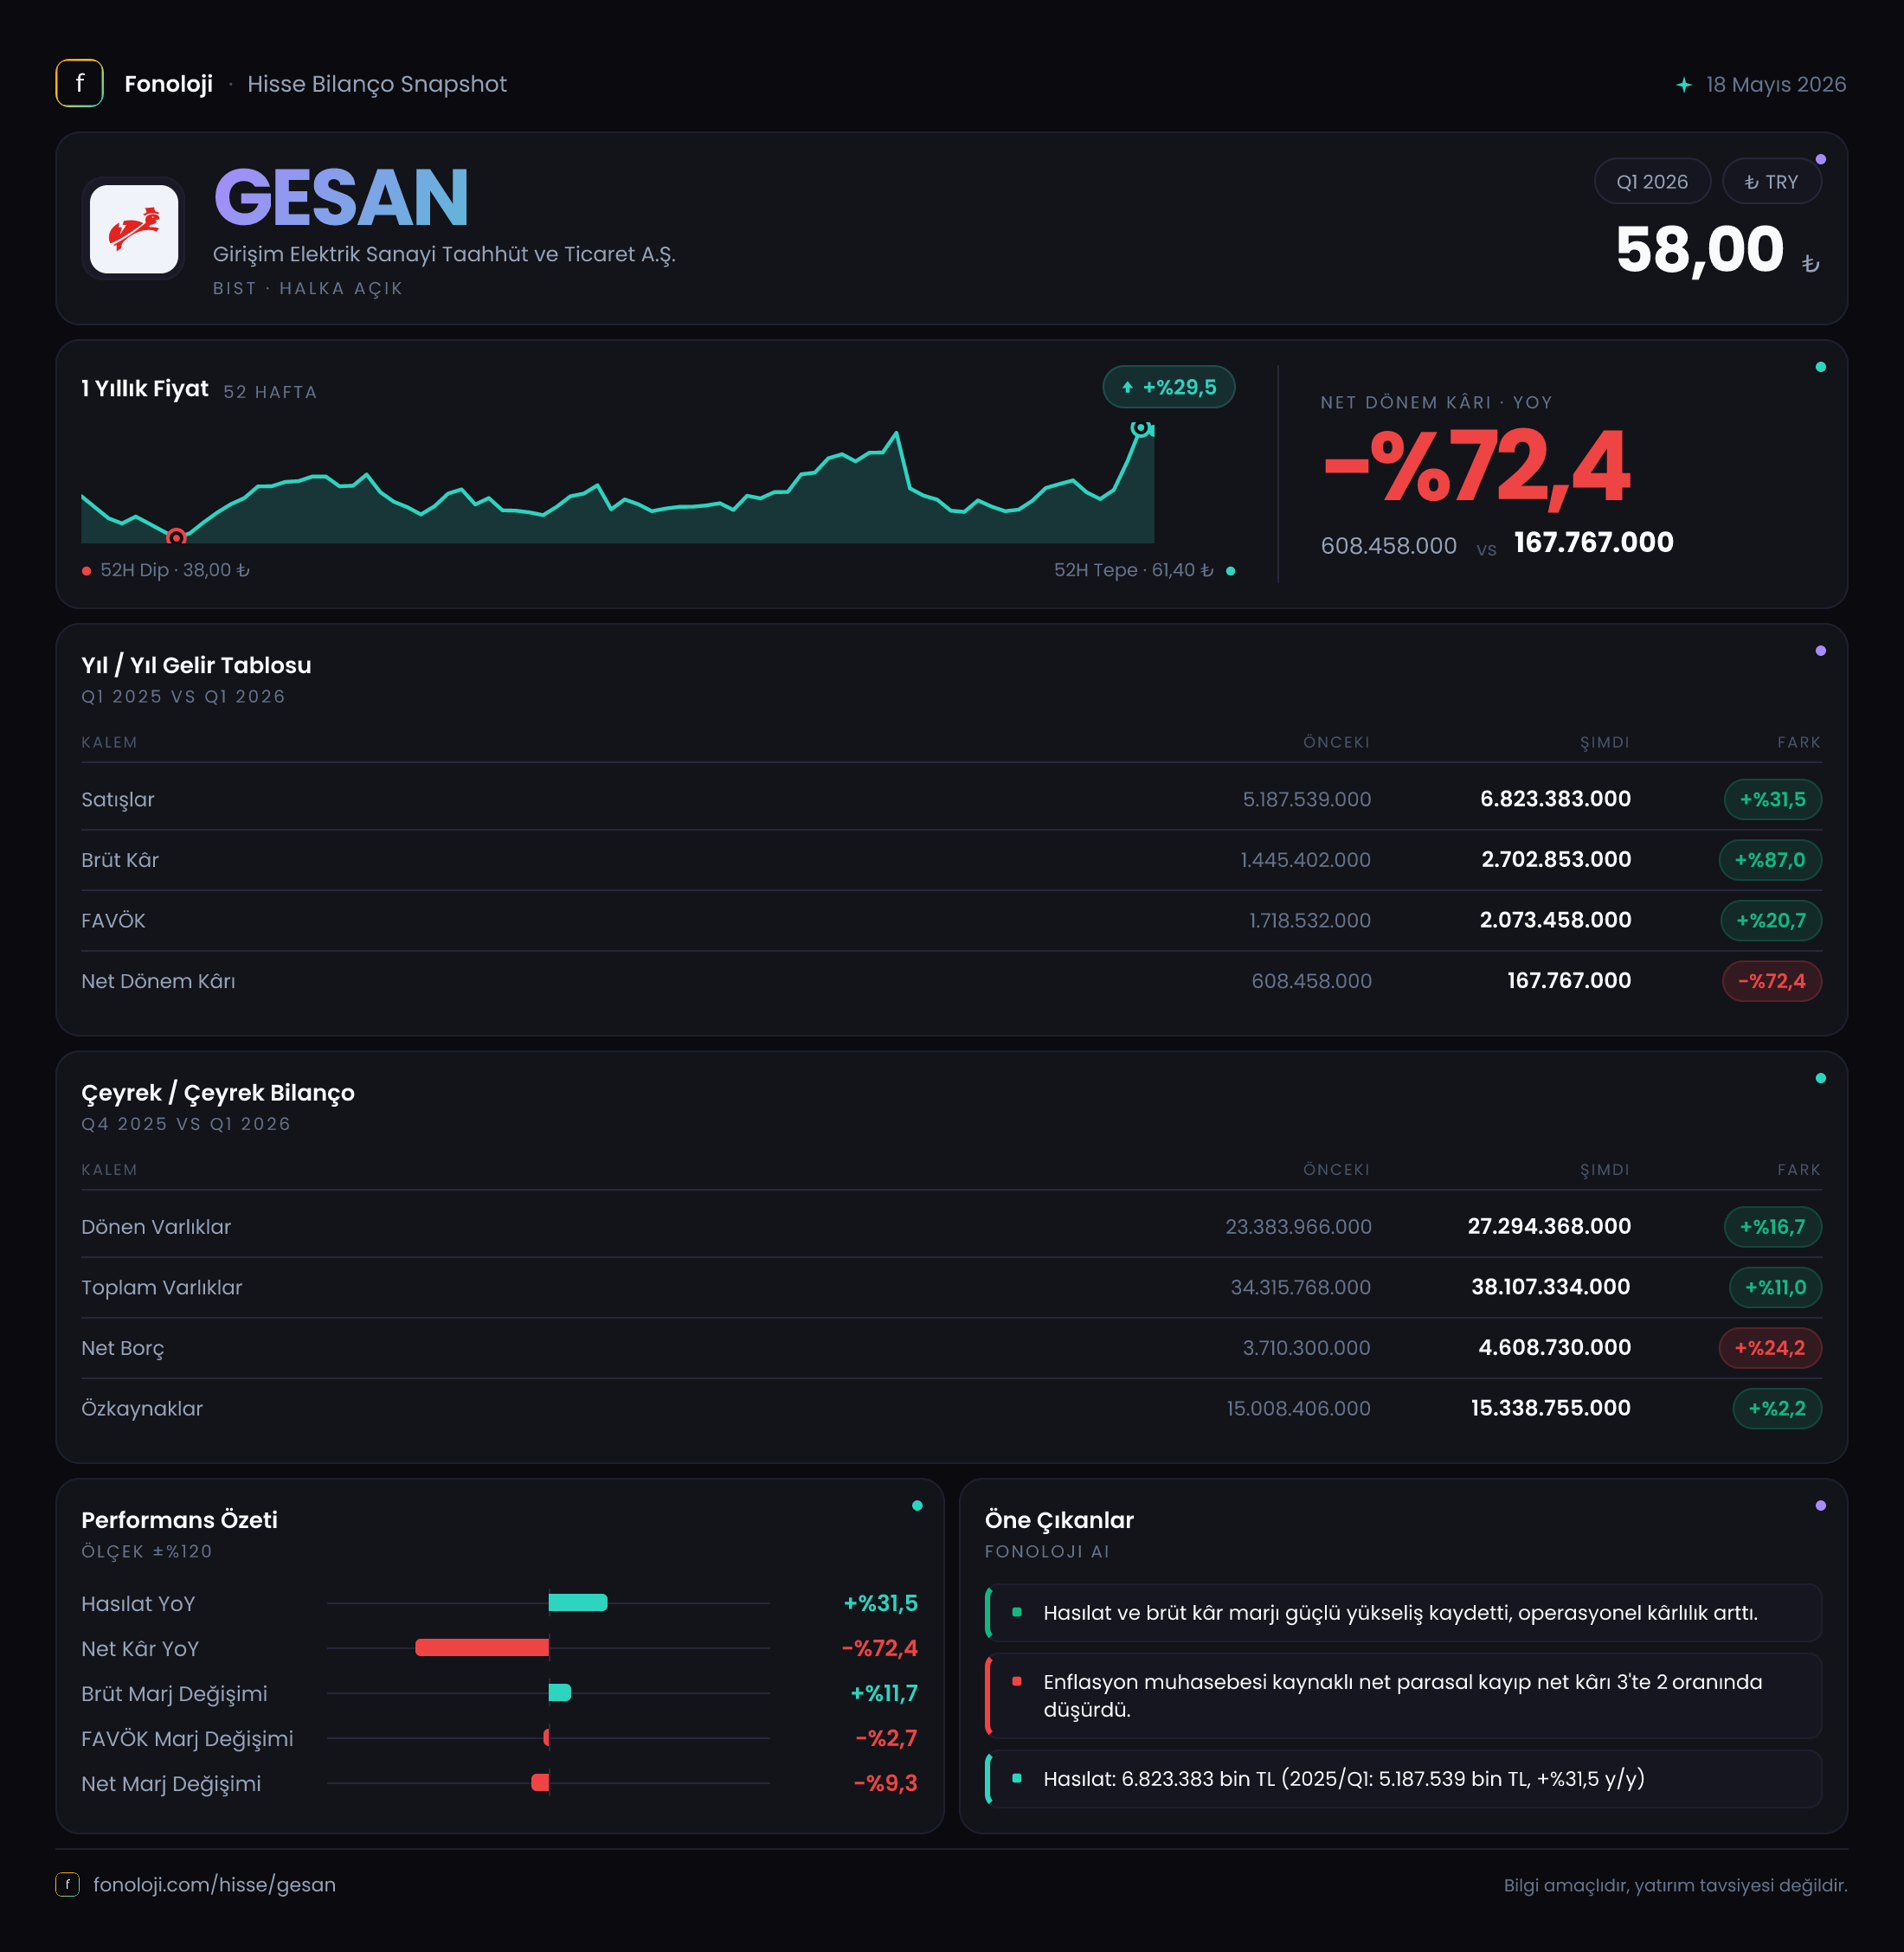
Task: Click the current net debt value 4.608.730.000
Action: click(x=1555, y=1348)
